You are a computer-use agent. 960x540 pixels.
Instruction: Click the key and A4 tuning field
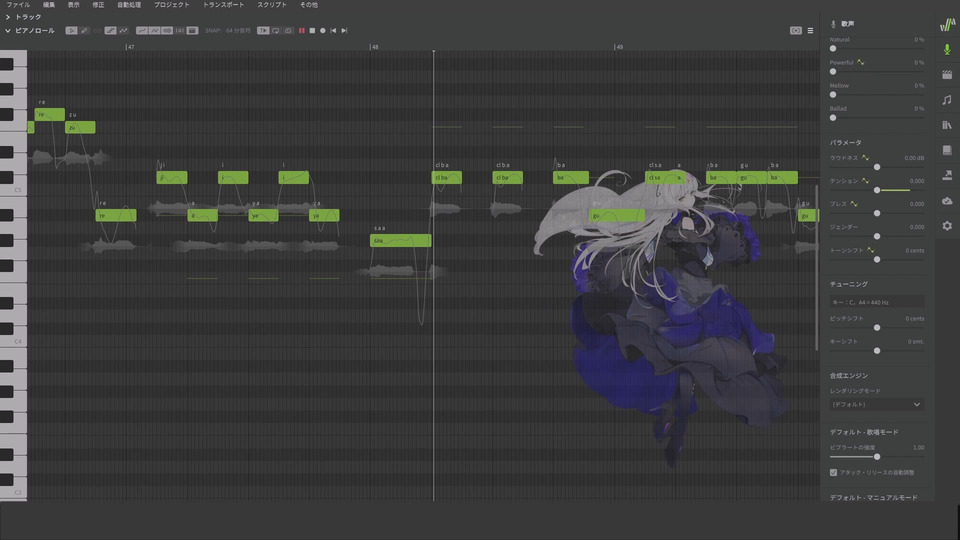(x=877, y=302)
